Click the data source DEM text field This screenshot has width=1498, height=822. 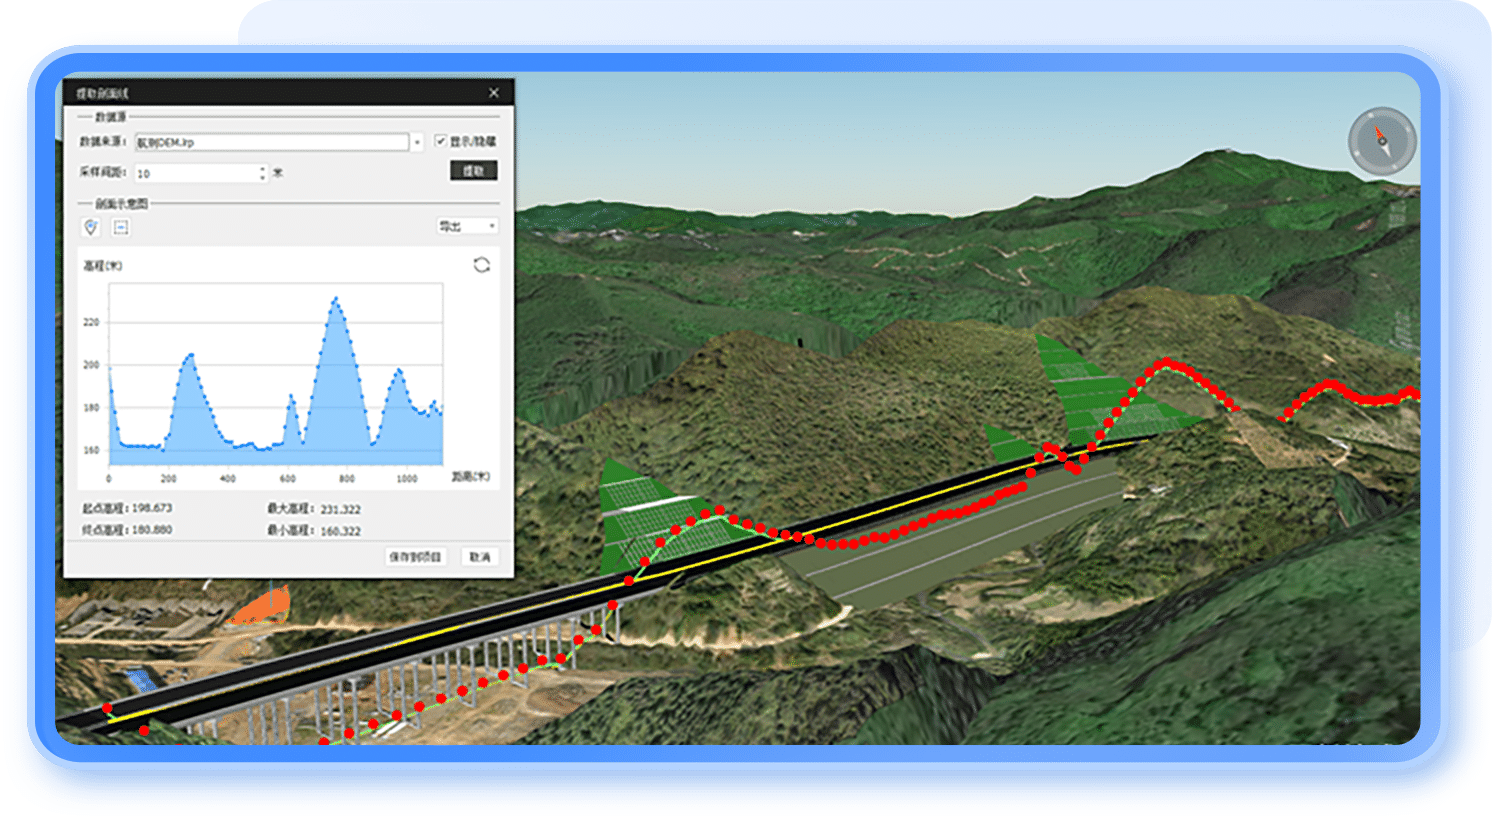pos(272,143)
